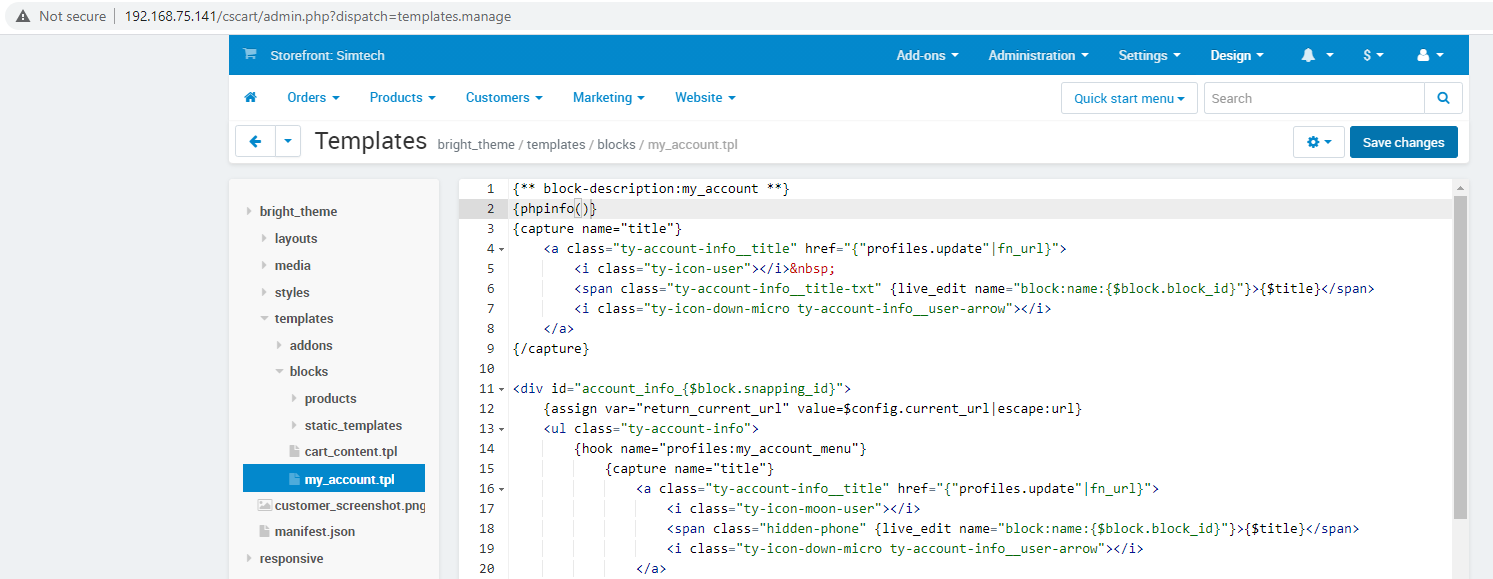This screenshot has height=579, width=1493.
Task: Click the customer_screenshot.png image icon
Action: tap(264, 505)
